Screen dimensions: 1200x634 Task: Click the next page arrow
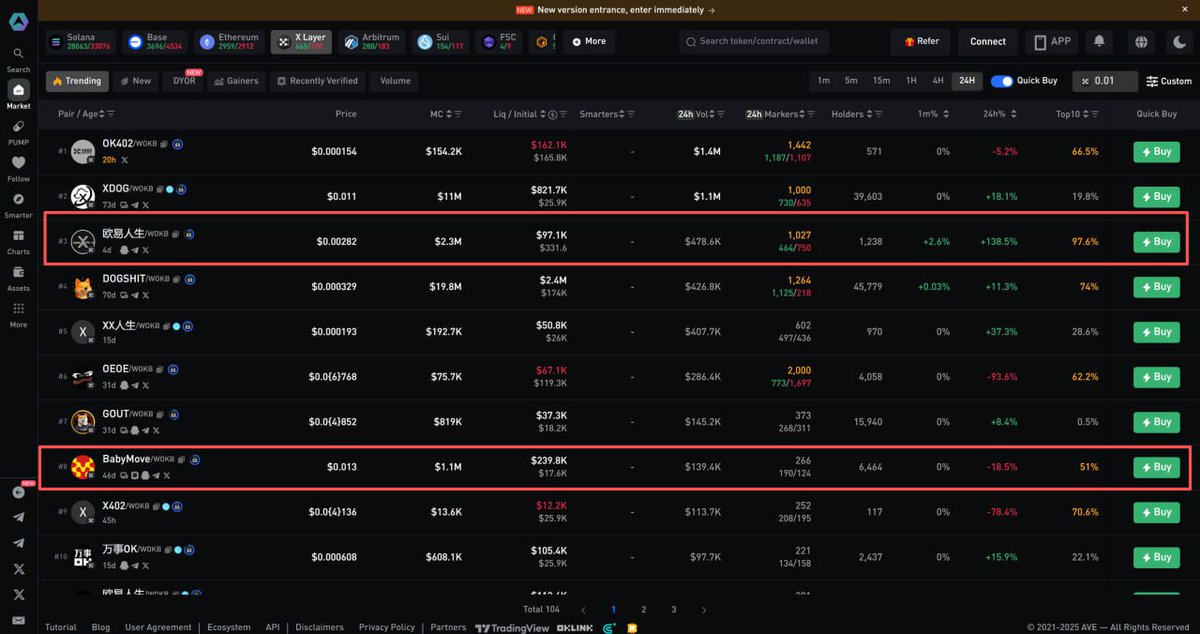[x=704, y=609]
